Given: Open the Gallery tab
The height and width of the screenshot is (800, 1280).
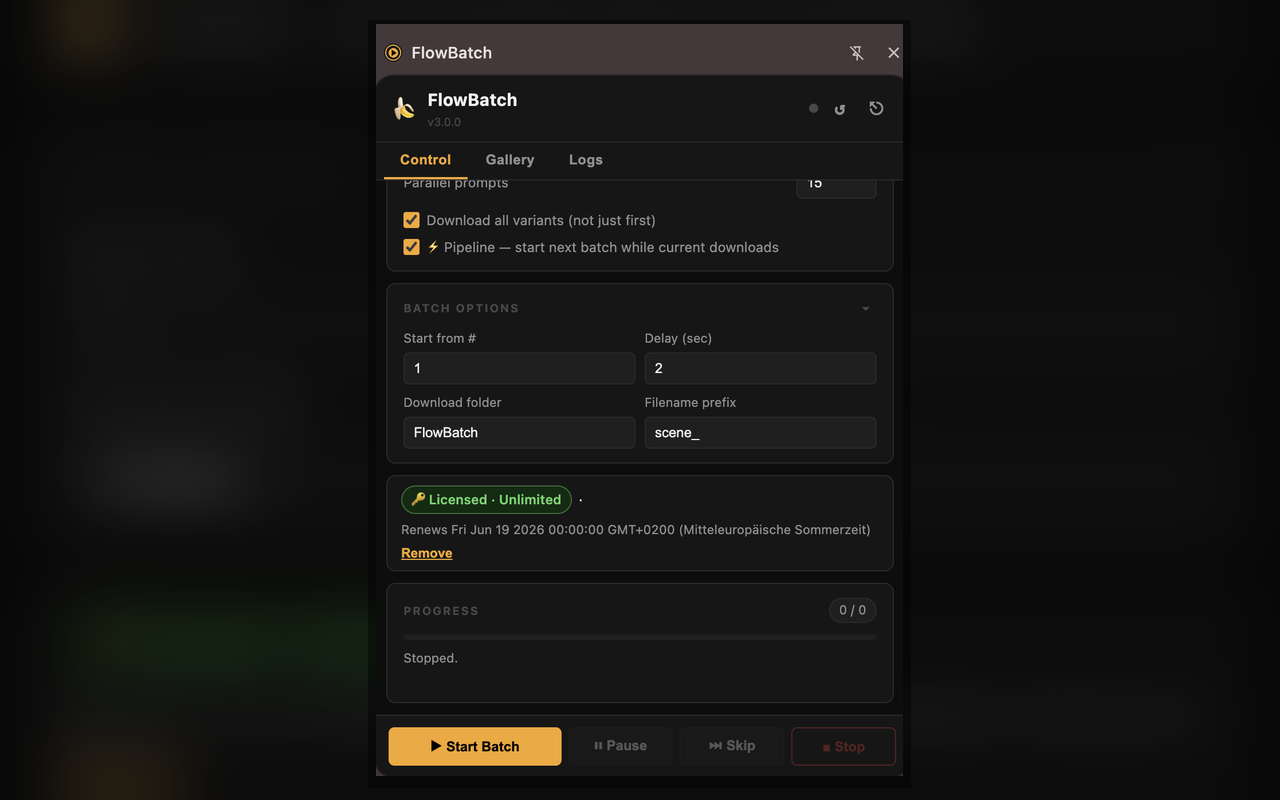Looking at the screenshot, I should tap(510, 160).
